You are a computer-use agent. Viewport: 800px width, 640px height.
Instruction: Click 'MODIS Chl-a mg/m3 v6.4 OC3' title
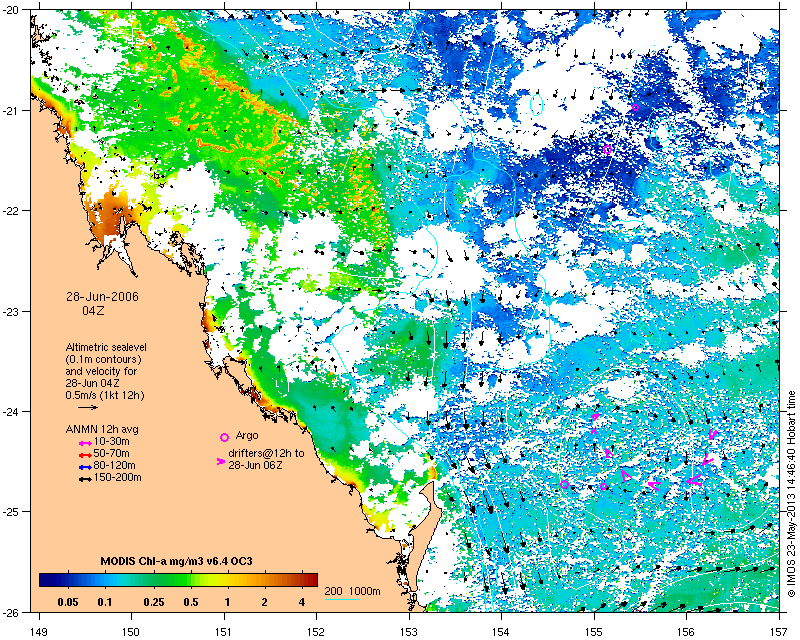pyautogui.click(x=176, y=561)
